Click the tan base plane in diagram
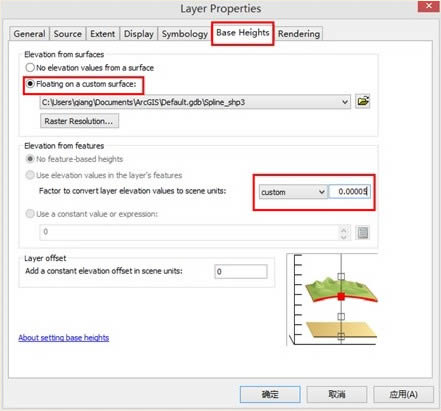The width and height of the screenshot is (441, 411). pyautogui.click(x=340, y=329)
